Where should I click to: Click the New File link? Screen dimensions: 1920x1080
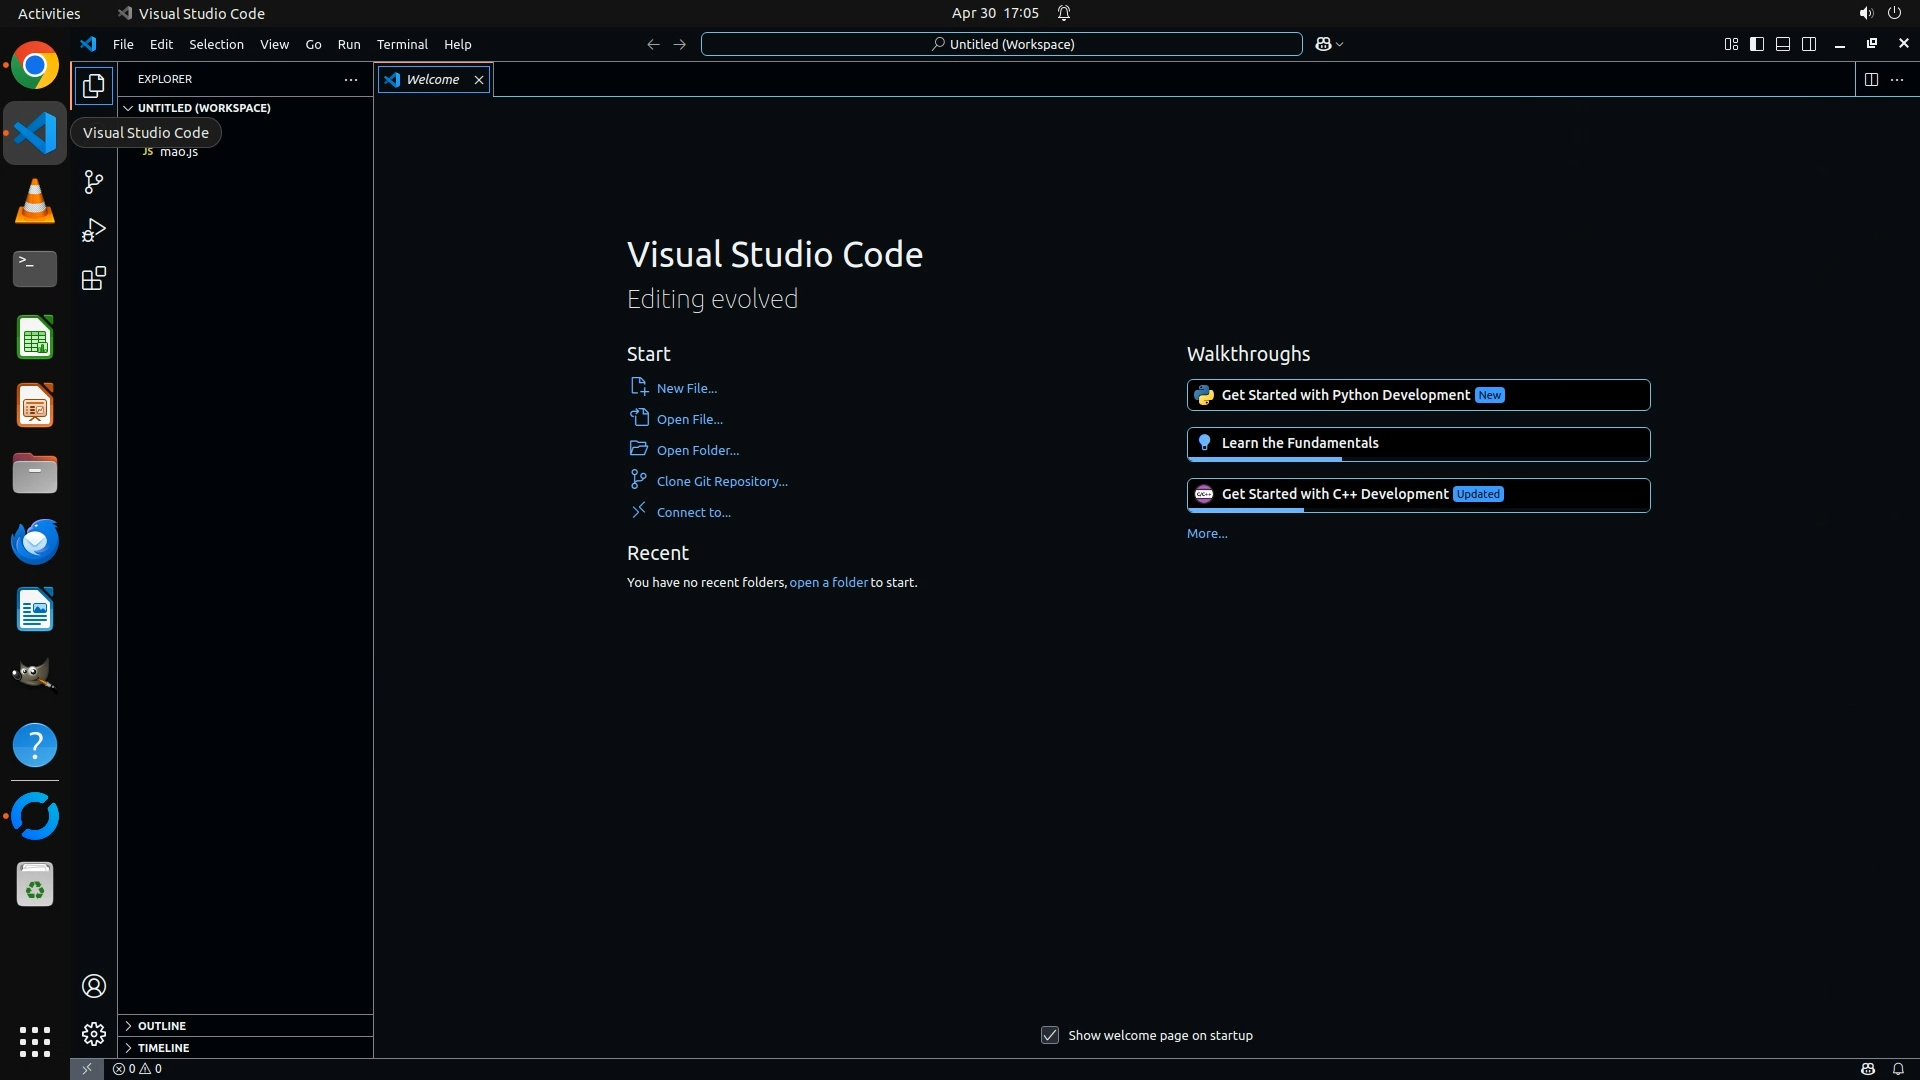click(x=686, y=388)
